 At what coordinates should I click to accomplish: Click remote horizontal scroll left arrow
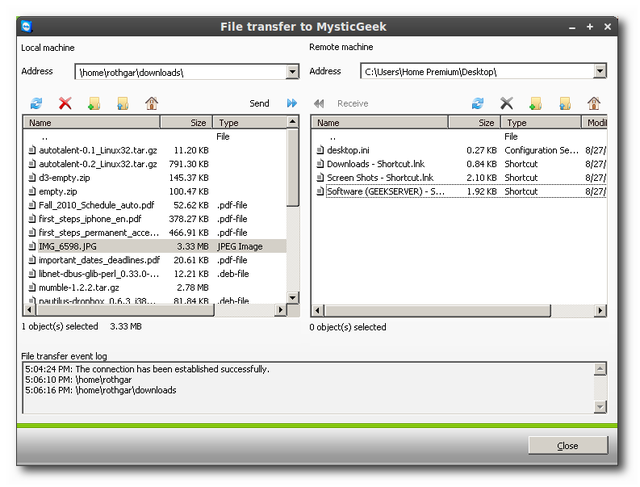click(318, 311)
